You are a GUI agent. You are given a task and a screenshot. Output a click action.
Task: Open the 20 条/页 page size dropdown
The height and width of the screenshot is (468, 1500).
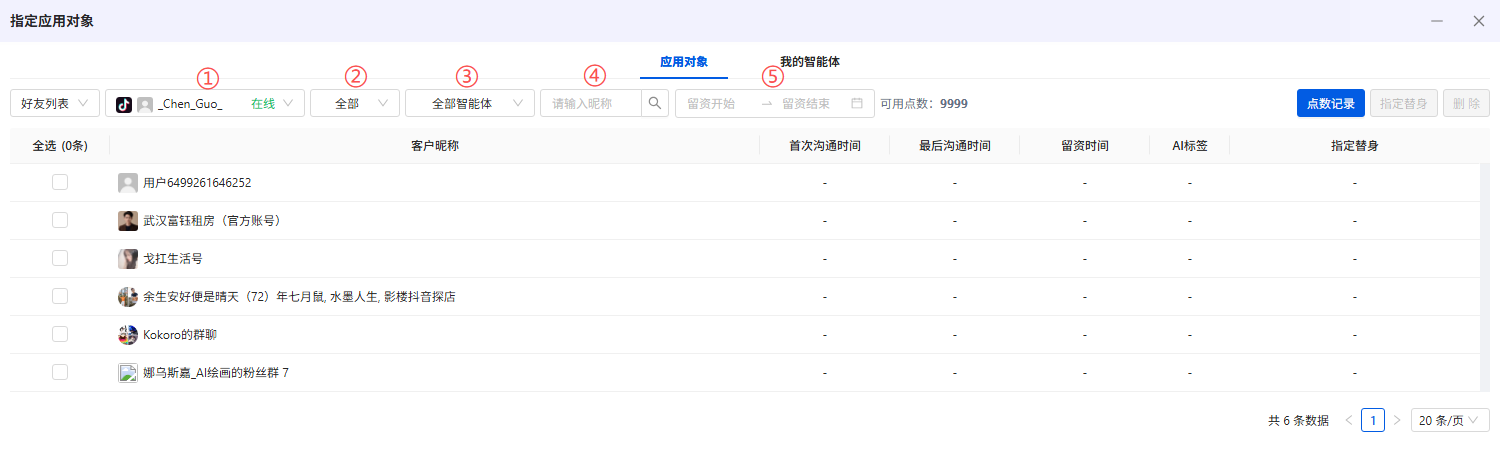pos(1450,420)
